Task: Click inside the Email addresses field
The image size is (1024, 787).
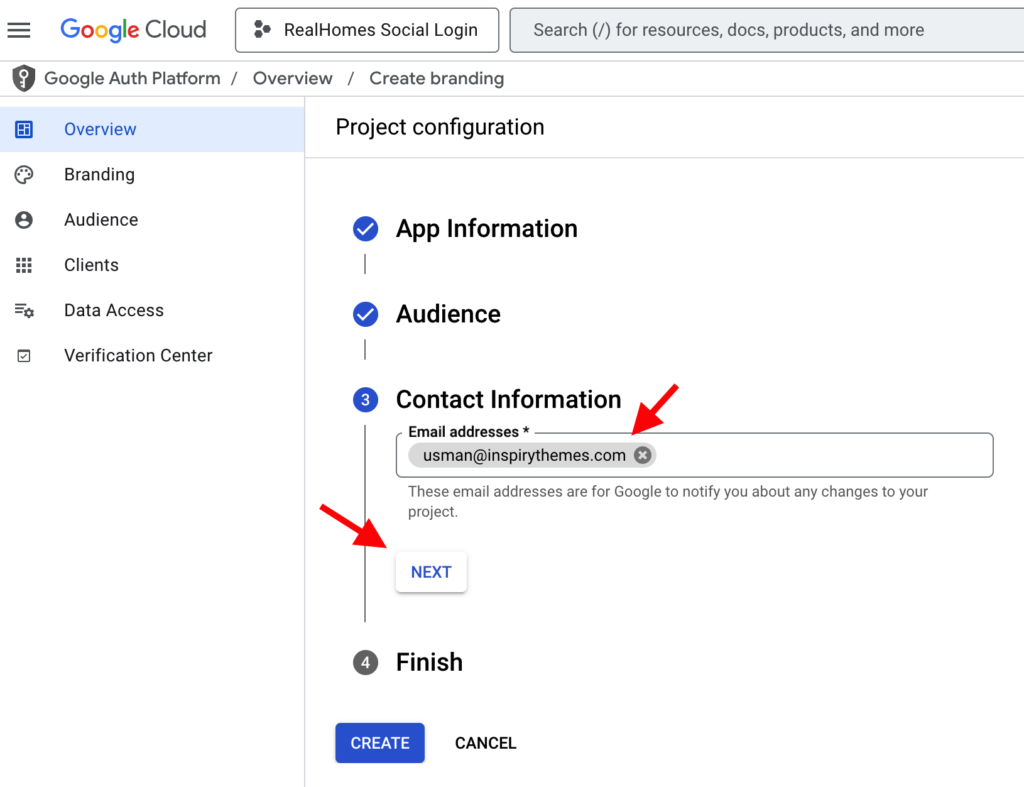Action: [x=694, y=455]
